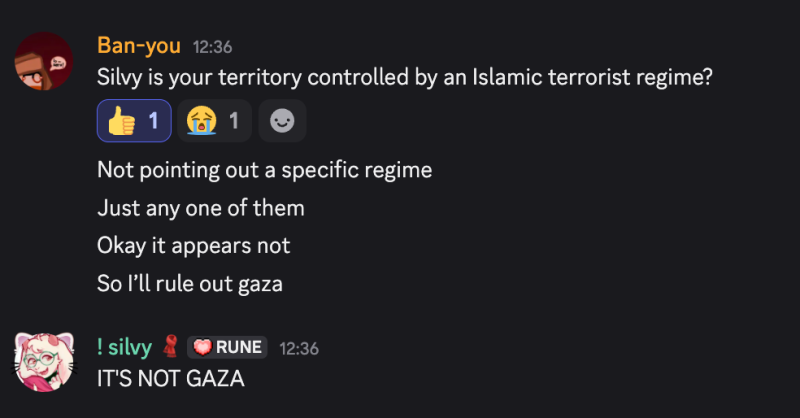The height and width of the screenshot is (418, 800).
Task: Click the "So I'll rule out gaza" message
Action: click(x=190, y=283)
